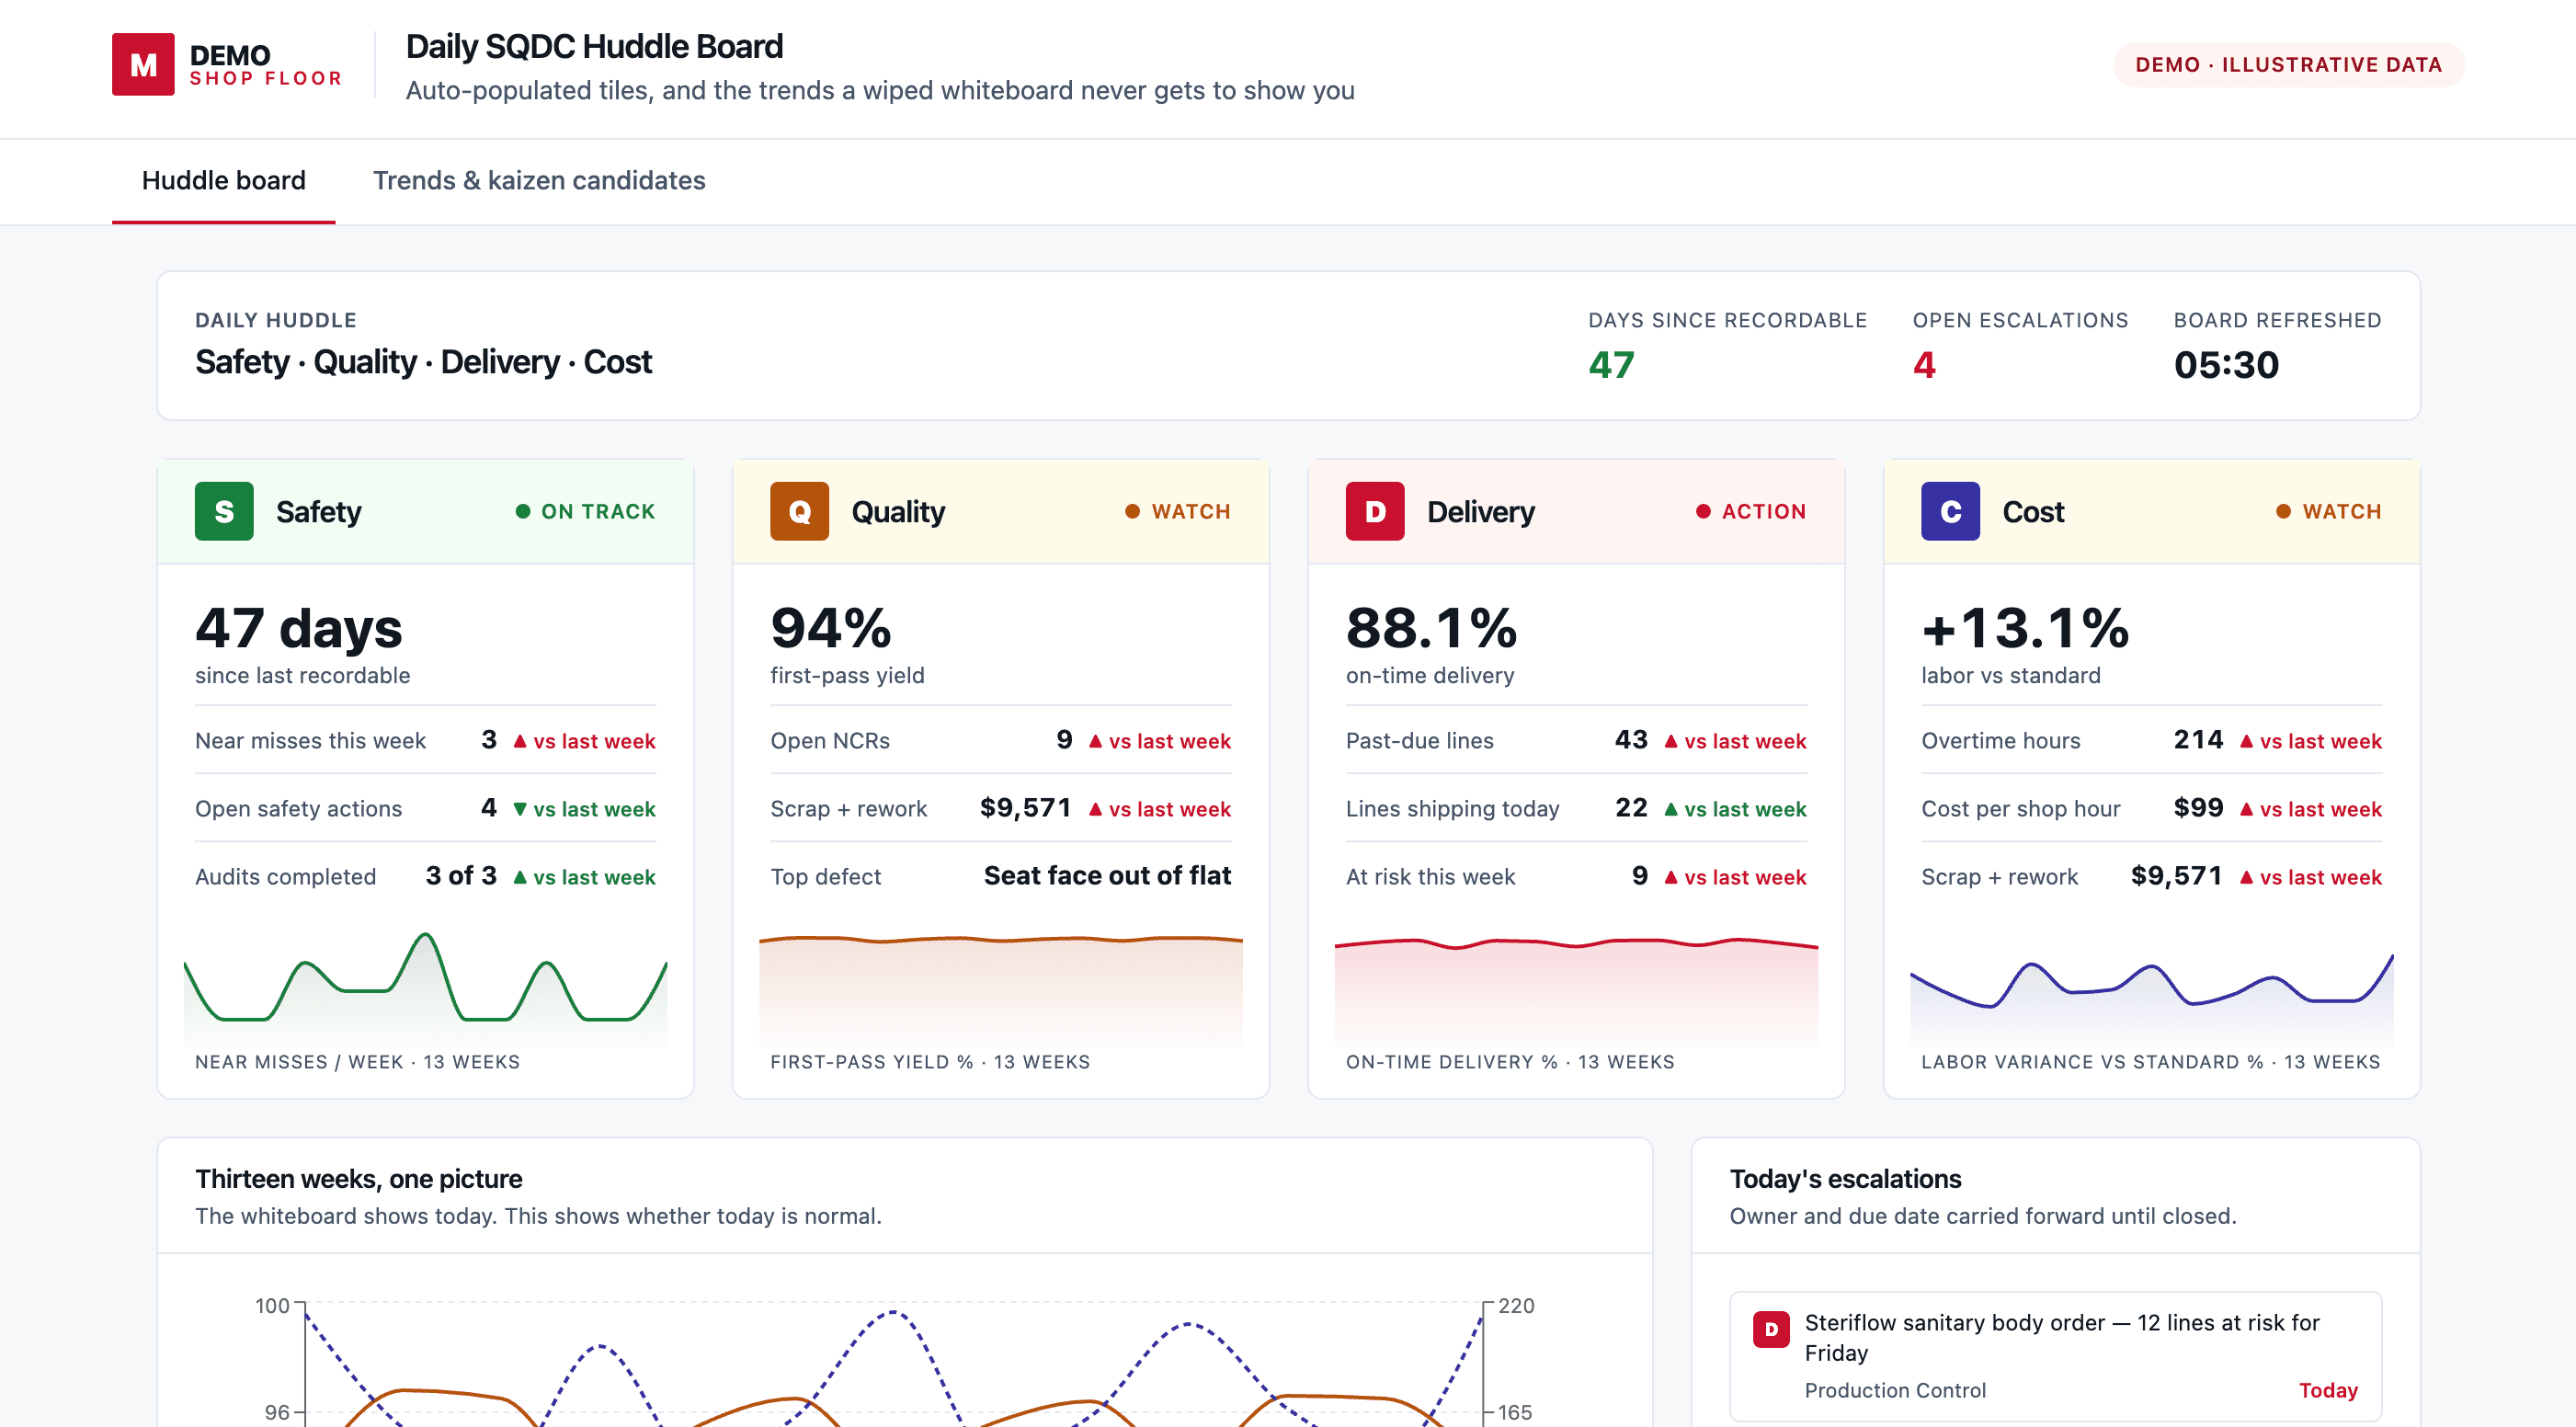
Task: Click the Near misses per week sparkline
Action: pos(425,988)
